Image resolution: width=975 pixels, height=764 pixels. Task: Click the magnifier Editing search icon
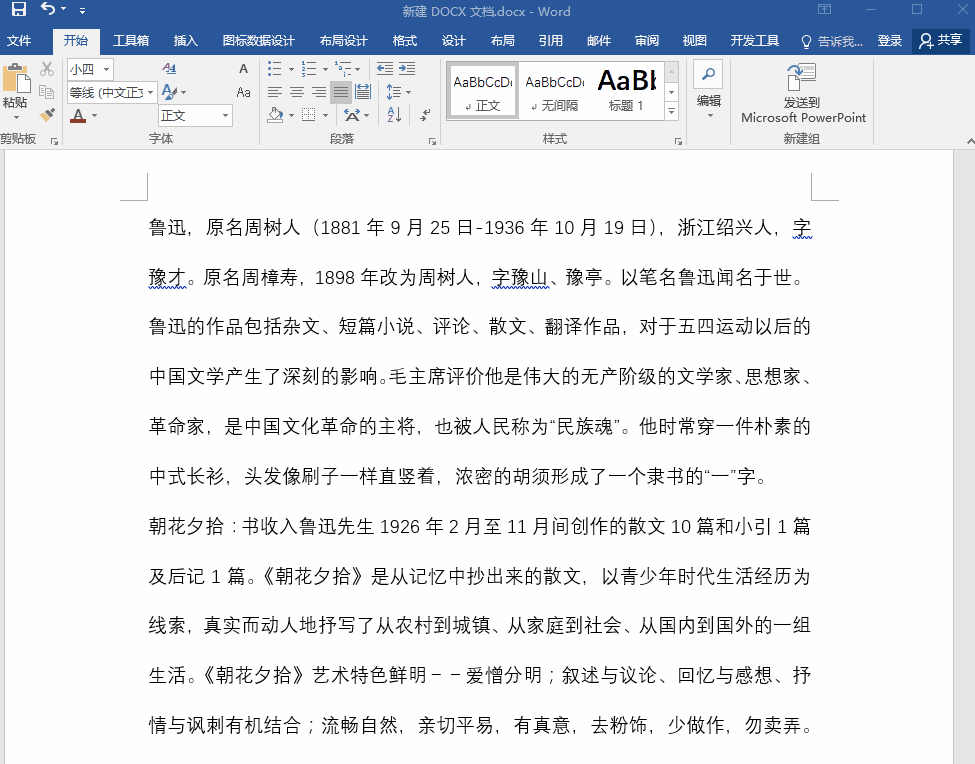708,75
